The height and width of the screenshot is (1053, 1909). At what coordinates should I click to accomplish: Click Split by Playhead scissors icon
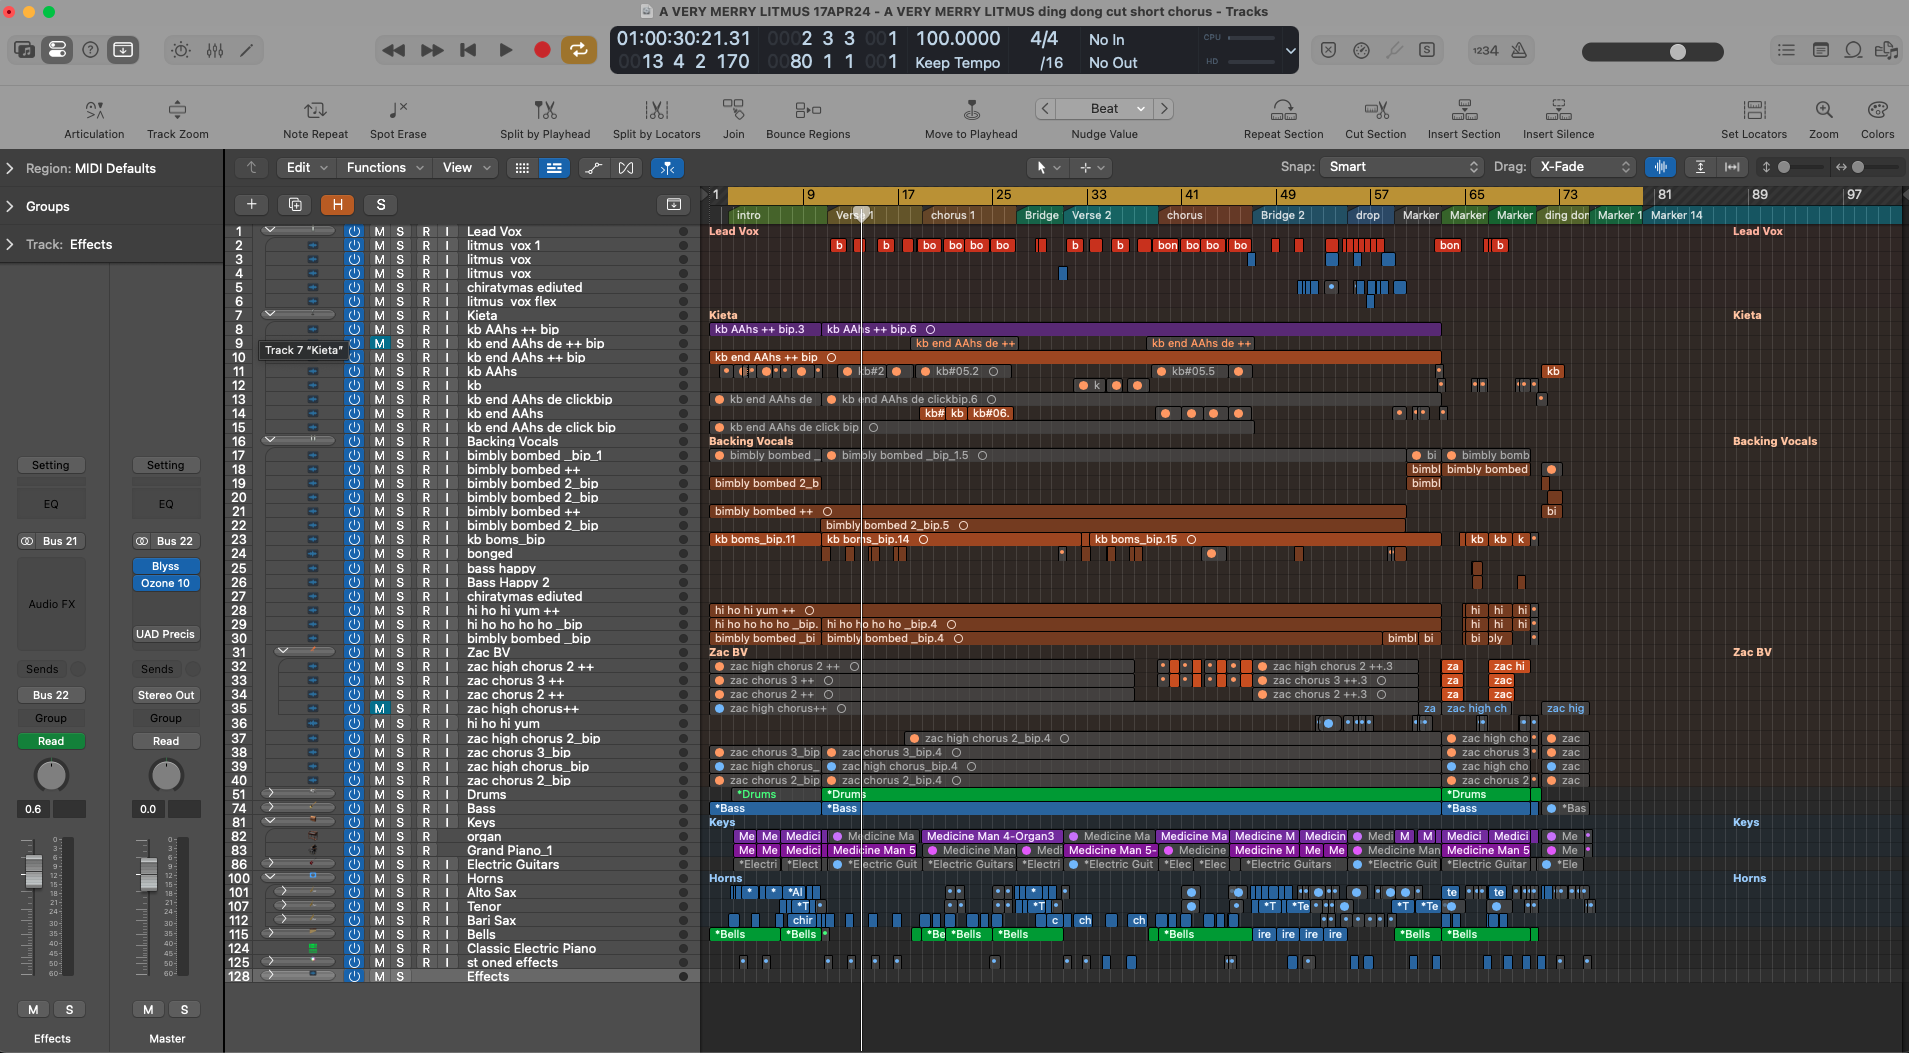545,110
